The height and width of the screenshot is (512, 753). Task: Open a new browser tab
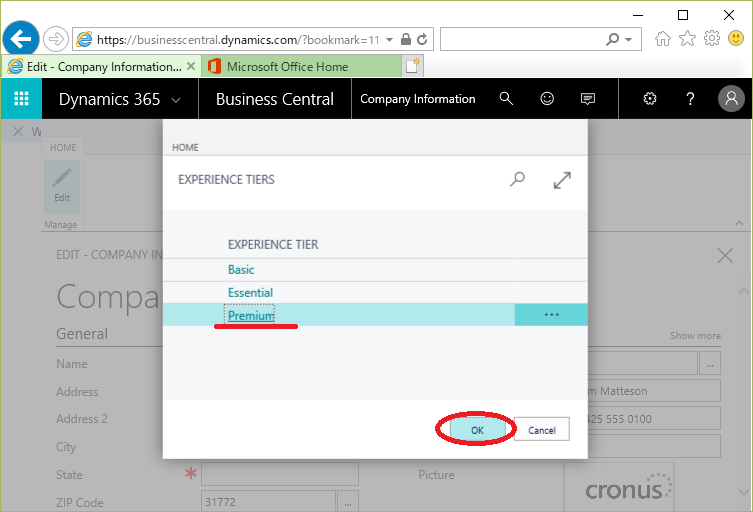(413, 66)
